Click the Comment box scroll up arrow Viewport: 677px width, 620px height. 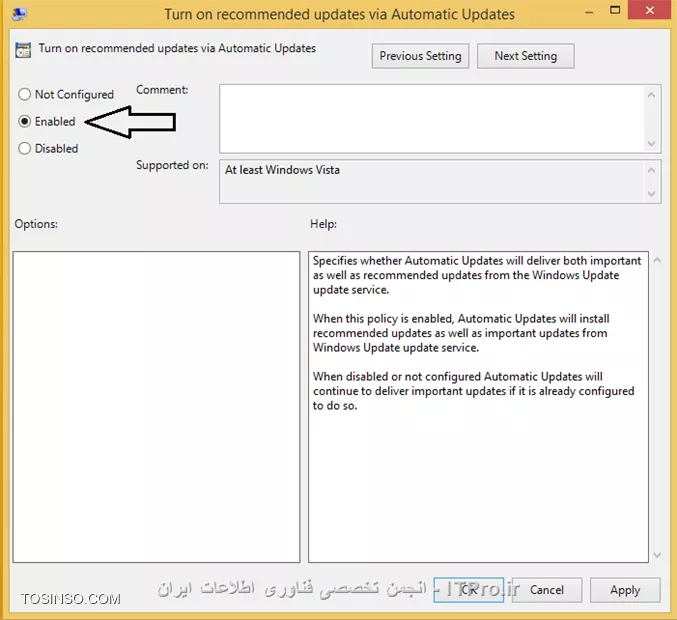[x=652, y=95]
